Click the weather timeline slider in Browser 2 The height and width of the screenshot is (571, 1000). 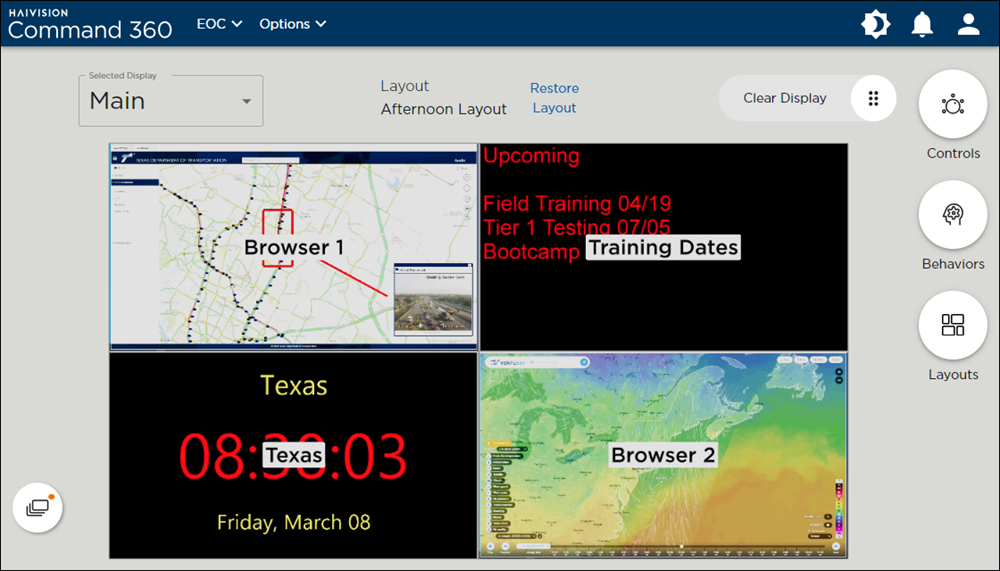(x=680, y=547)
